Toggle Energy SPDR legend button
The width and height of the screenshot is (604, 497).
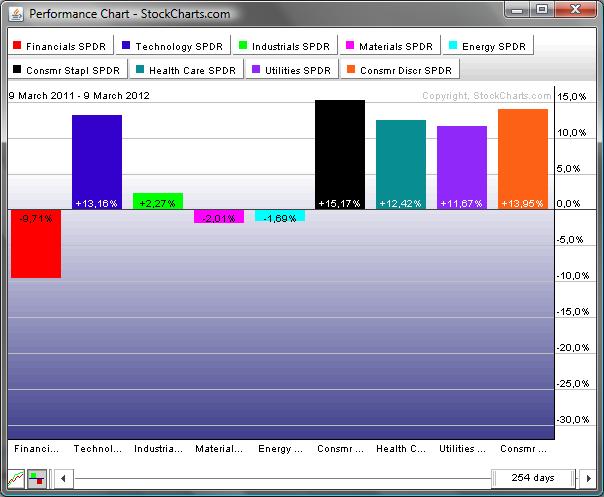click(490, 46)
